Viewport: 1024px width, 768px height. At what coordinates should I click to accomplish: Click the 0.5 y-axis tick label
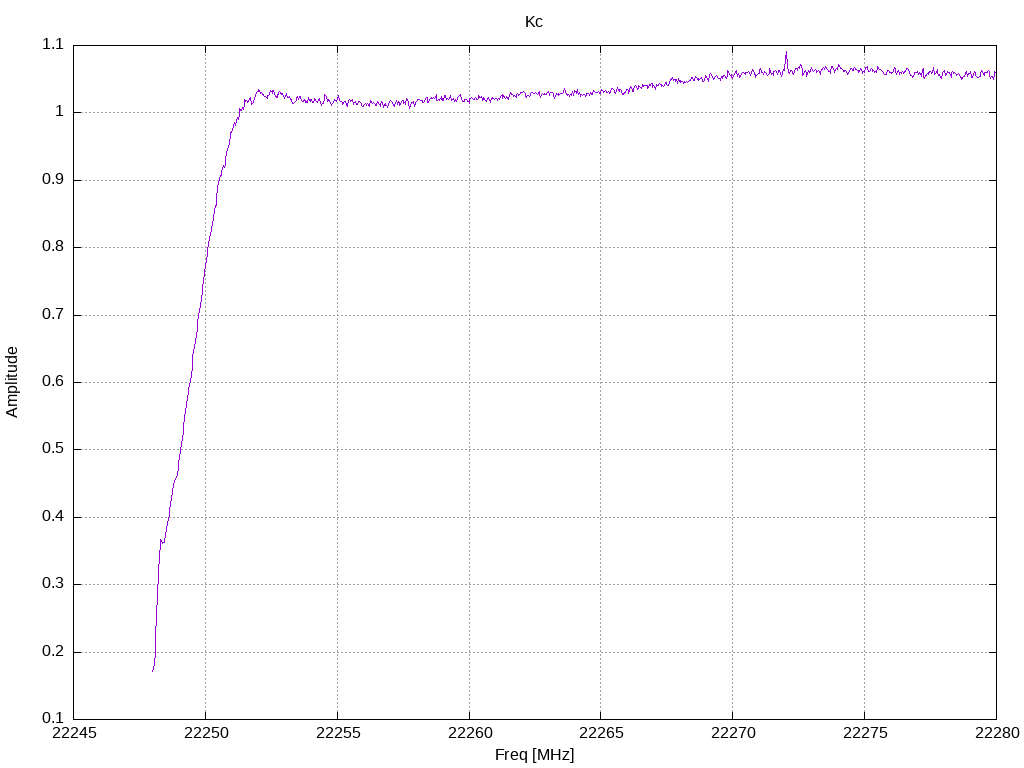click(53, 449)
